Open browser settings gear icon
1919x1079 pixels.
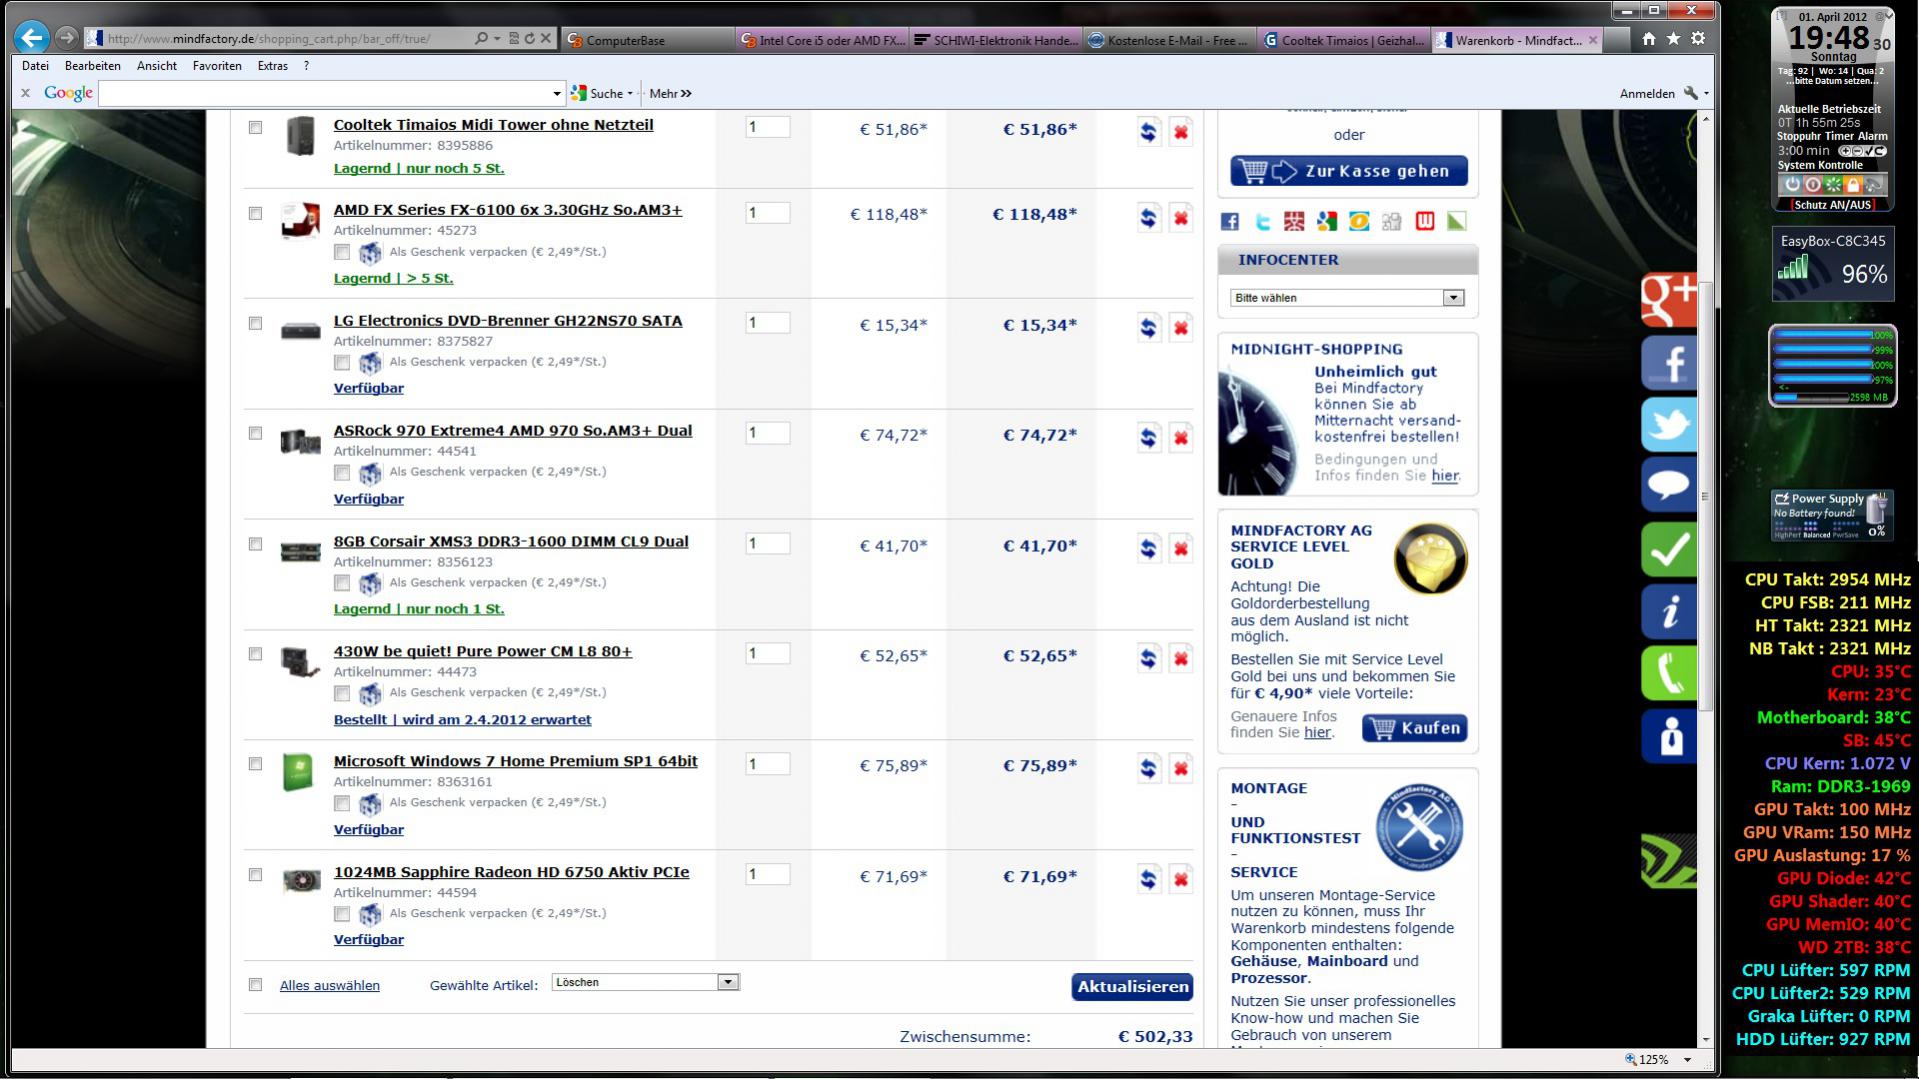coord(1698,39)
